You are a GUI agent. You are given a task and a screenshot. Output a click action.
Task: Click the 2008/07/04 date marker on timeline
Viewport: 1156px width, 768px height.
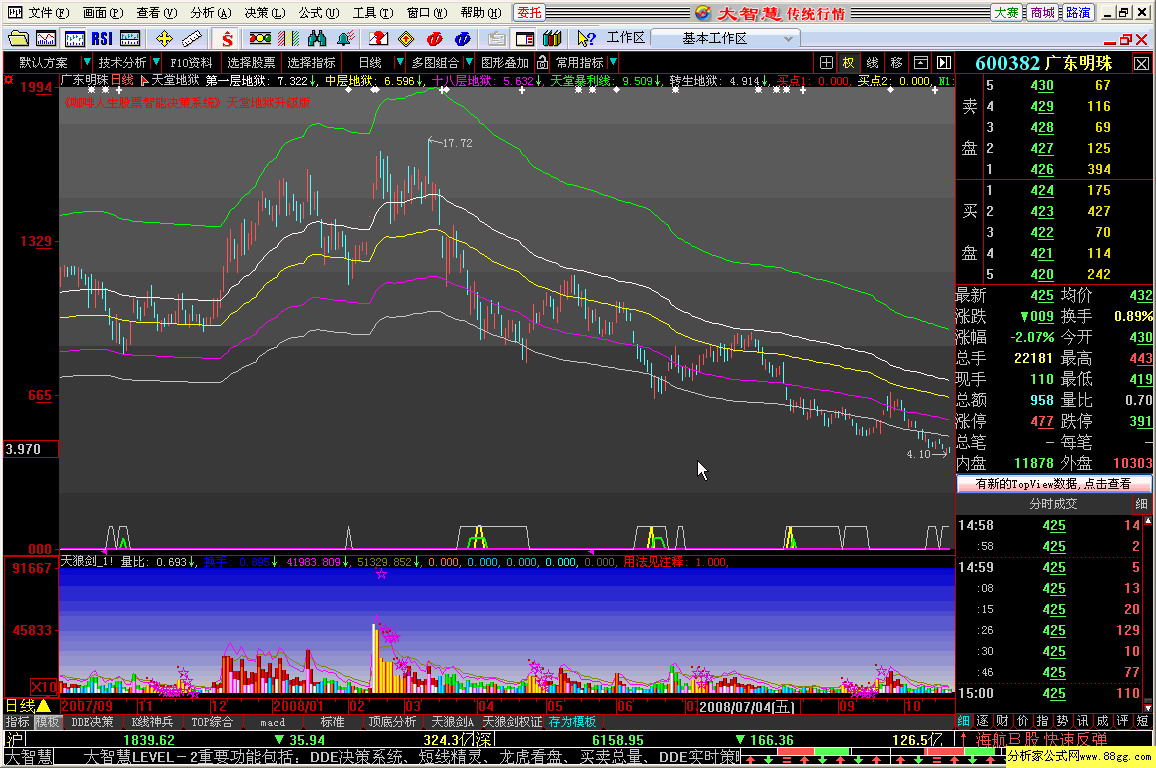pos(746,707)
